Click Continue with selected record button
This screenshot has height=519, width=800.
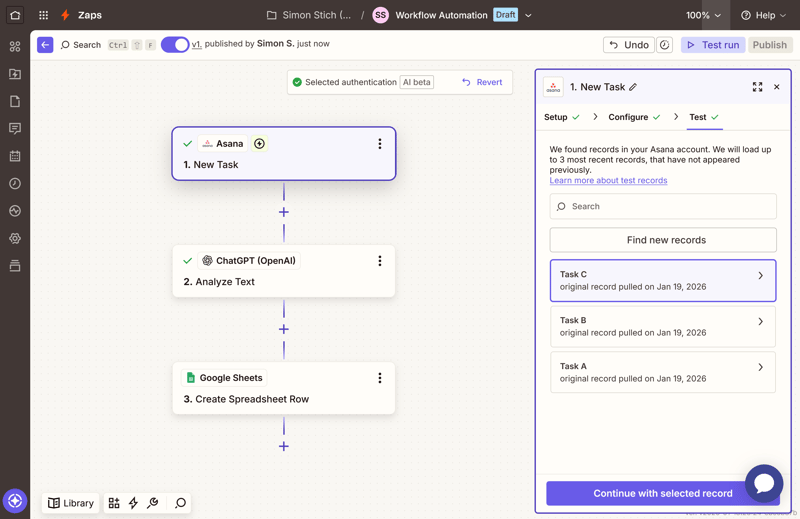(662, 493)
